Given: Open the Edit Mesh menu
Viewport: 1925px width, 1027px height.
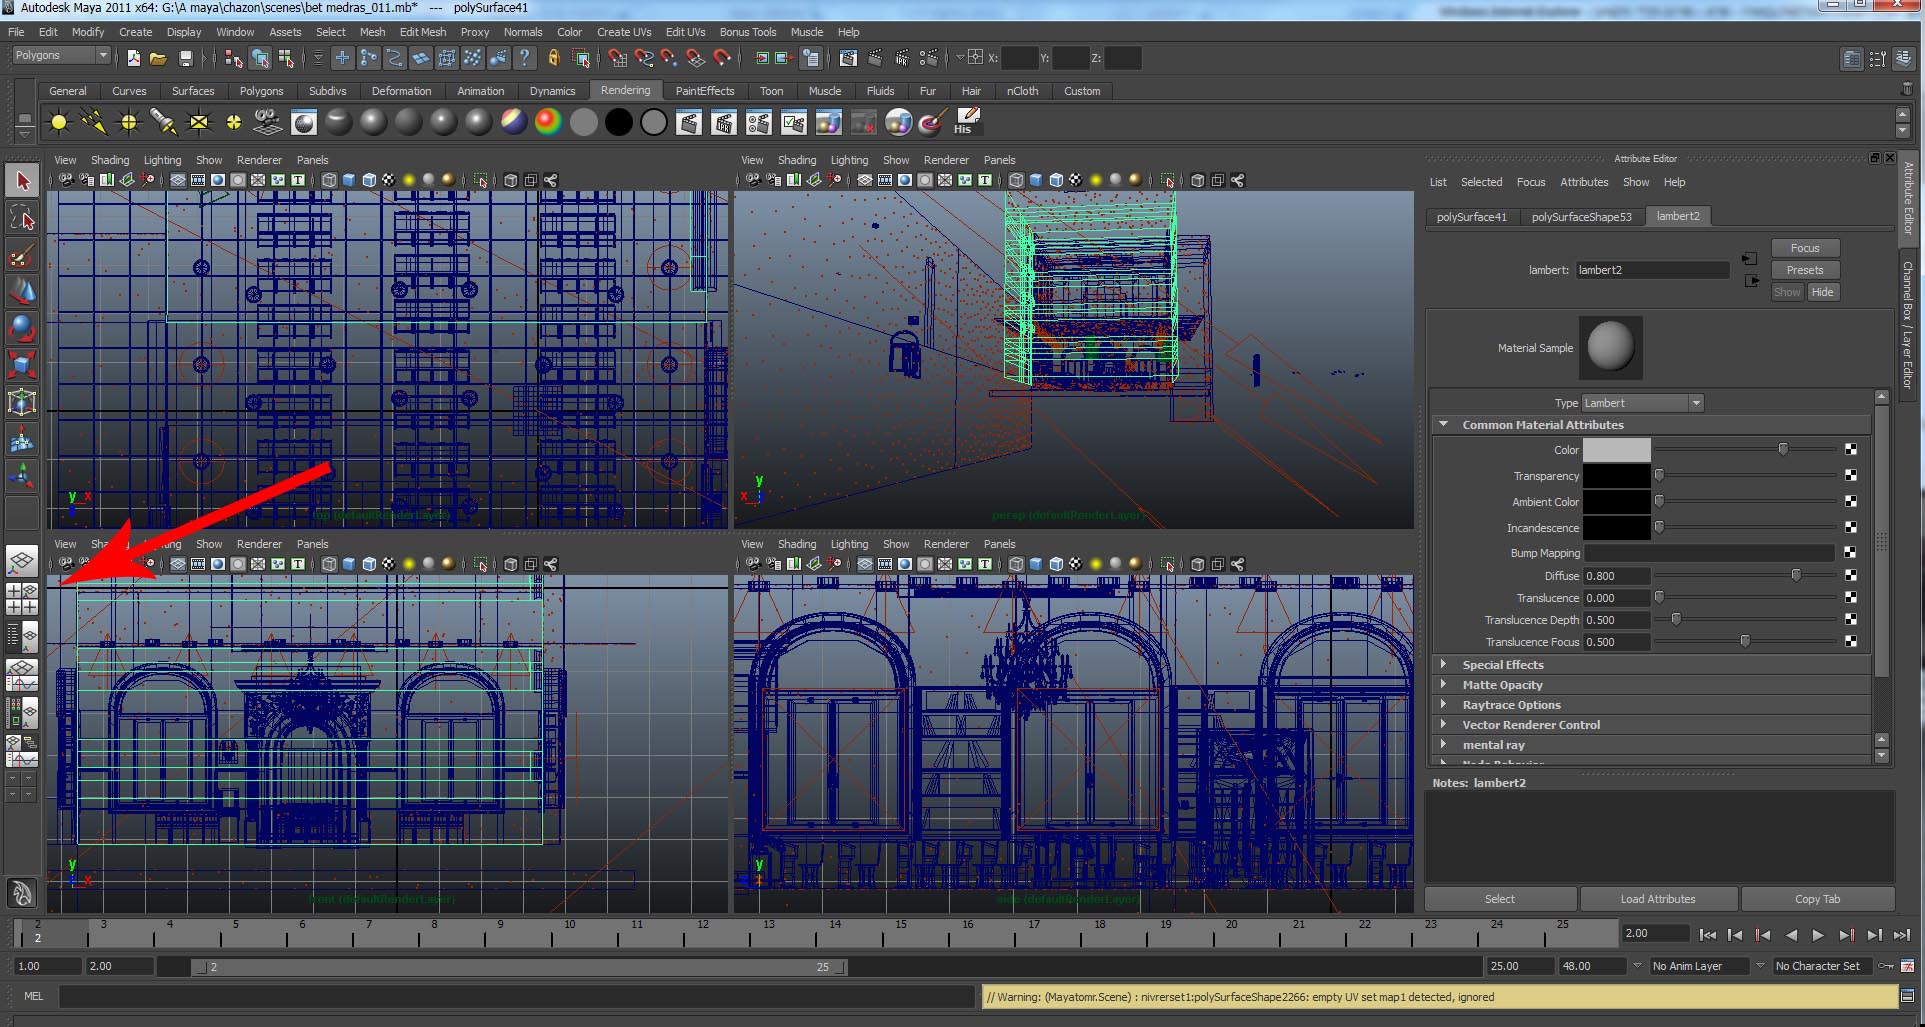Looking at the screenshot, I should point(422,32).
